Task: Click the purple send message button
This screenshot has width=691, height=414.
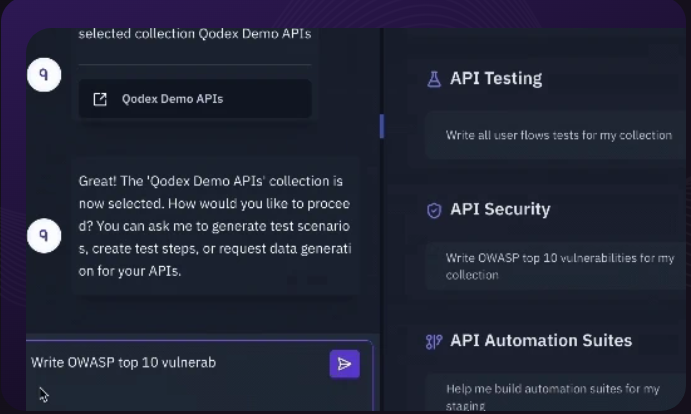Action: [x=344, y=364]
